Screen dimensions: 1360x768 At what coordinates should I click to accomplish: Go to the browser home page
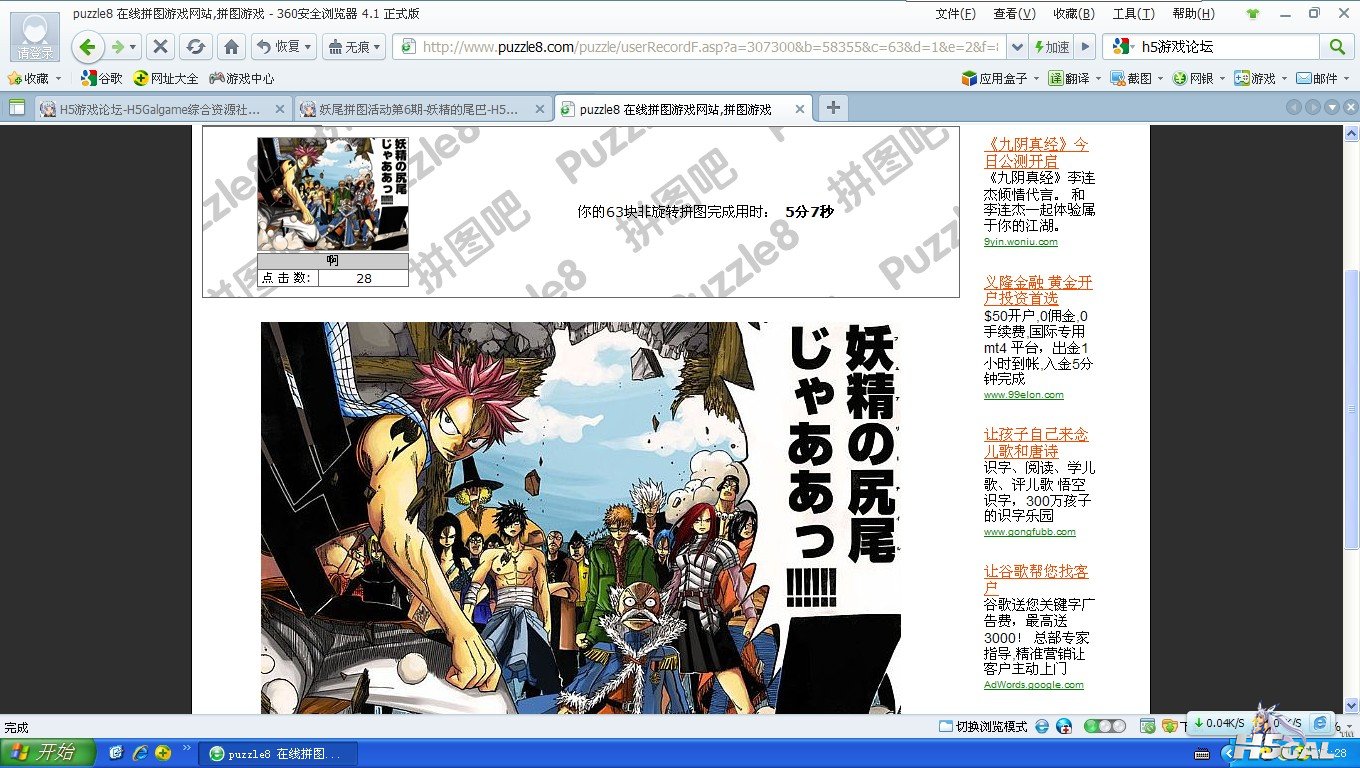(231, 47)
